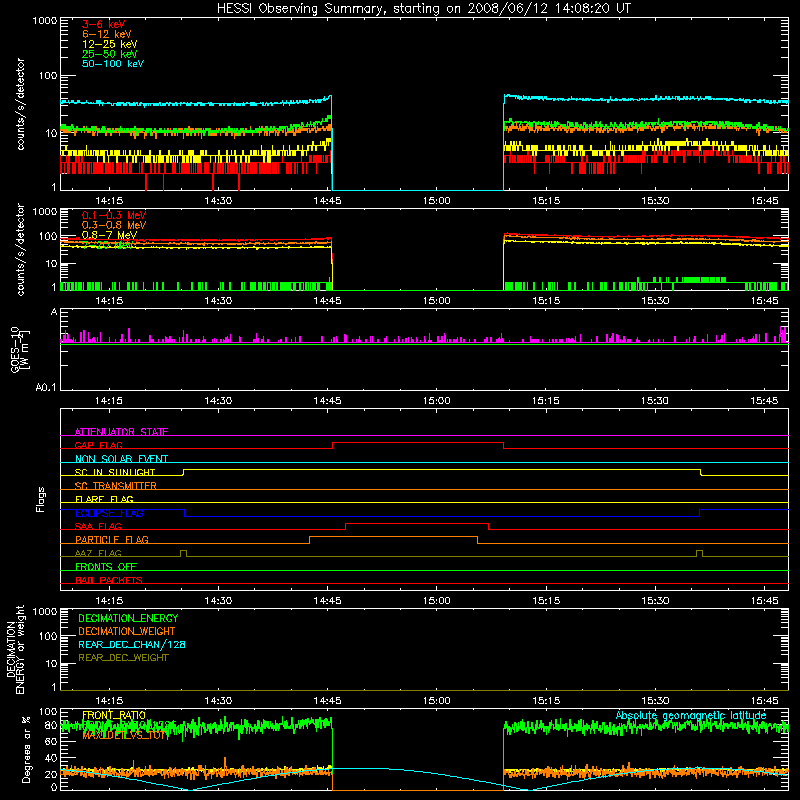
Task: Click the REAR_DEC_WEIGHT legend label
Action: click(123, 658)
